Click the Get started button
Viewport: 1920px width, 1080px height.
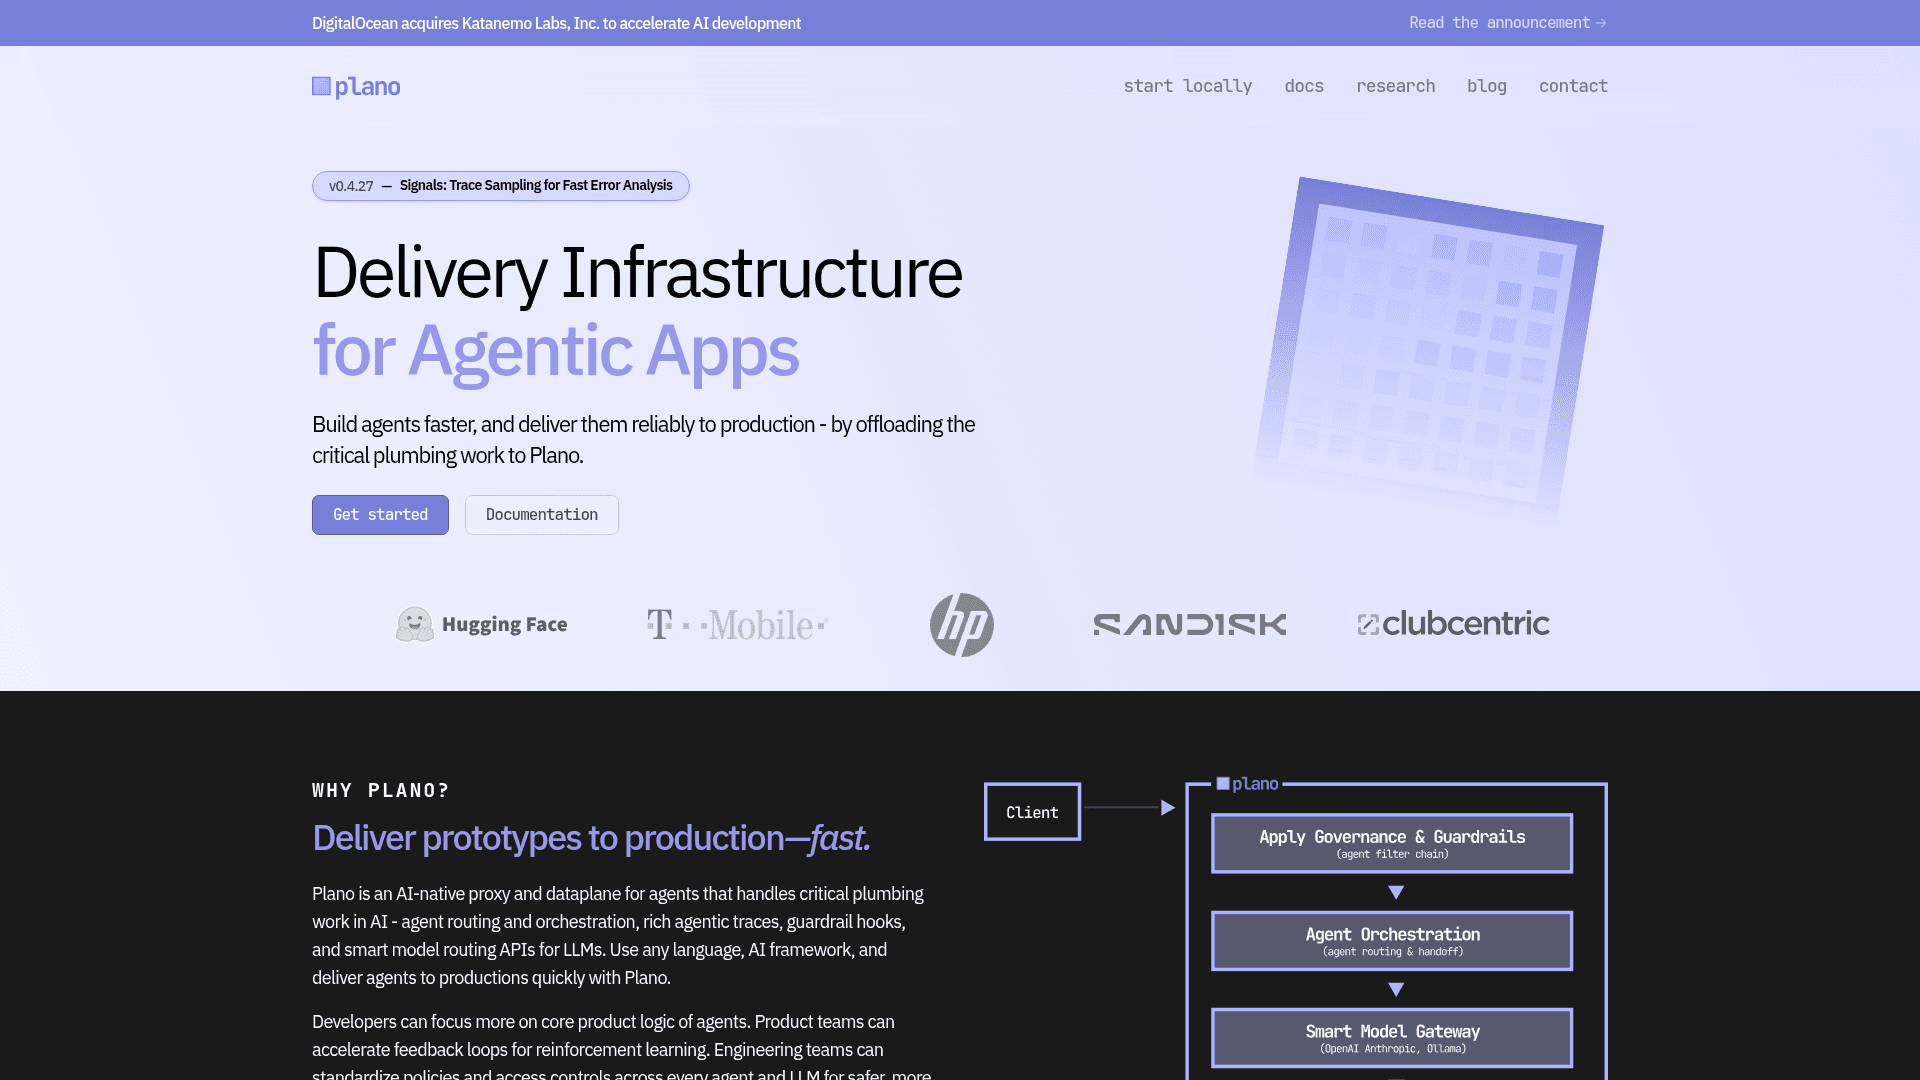[x=380, y=515]
